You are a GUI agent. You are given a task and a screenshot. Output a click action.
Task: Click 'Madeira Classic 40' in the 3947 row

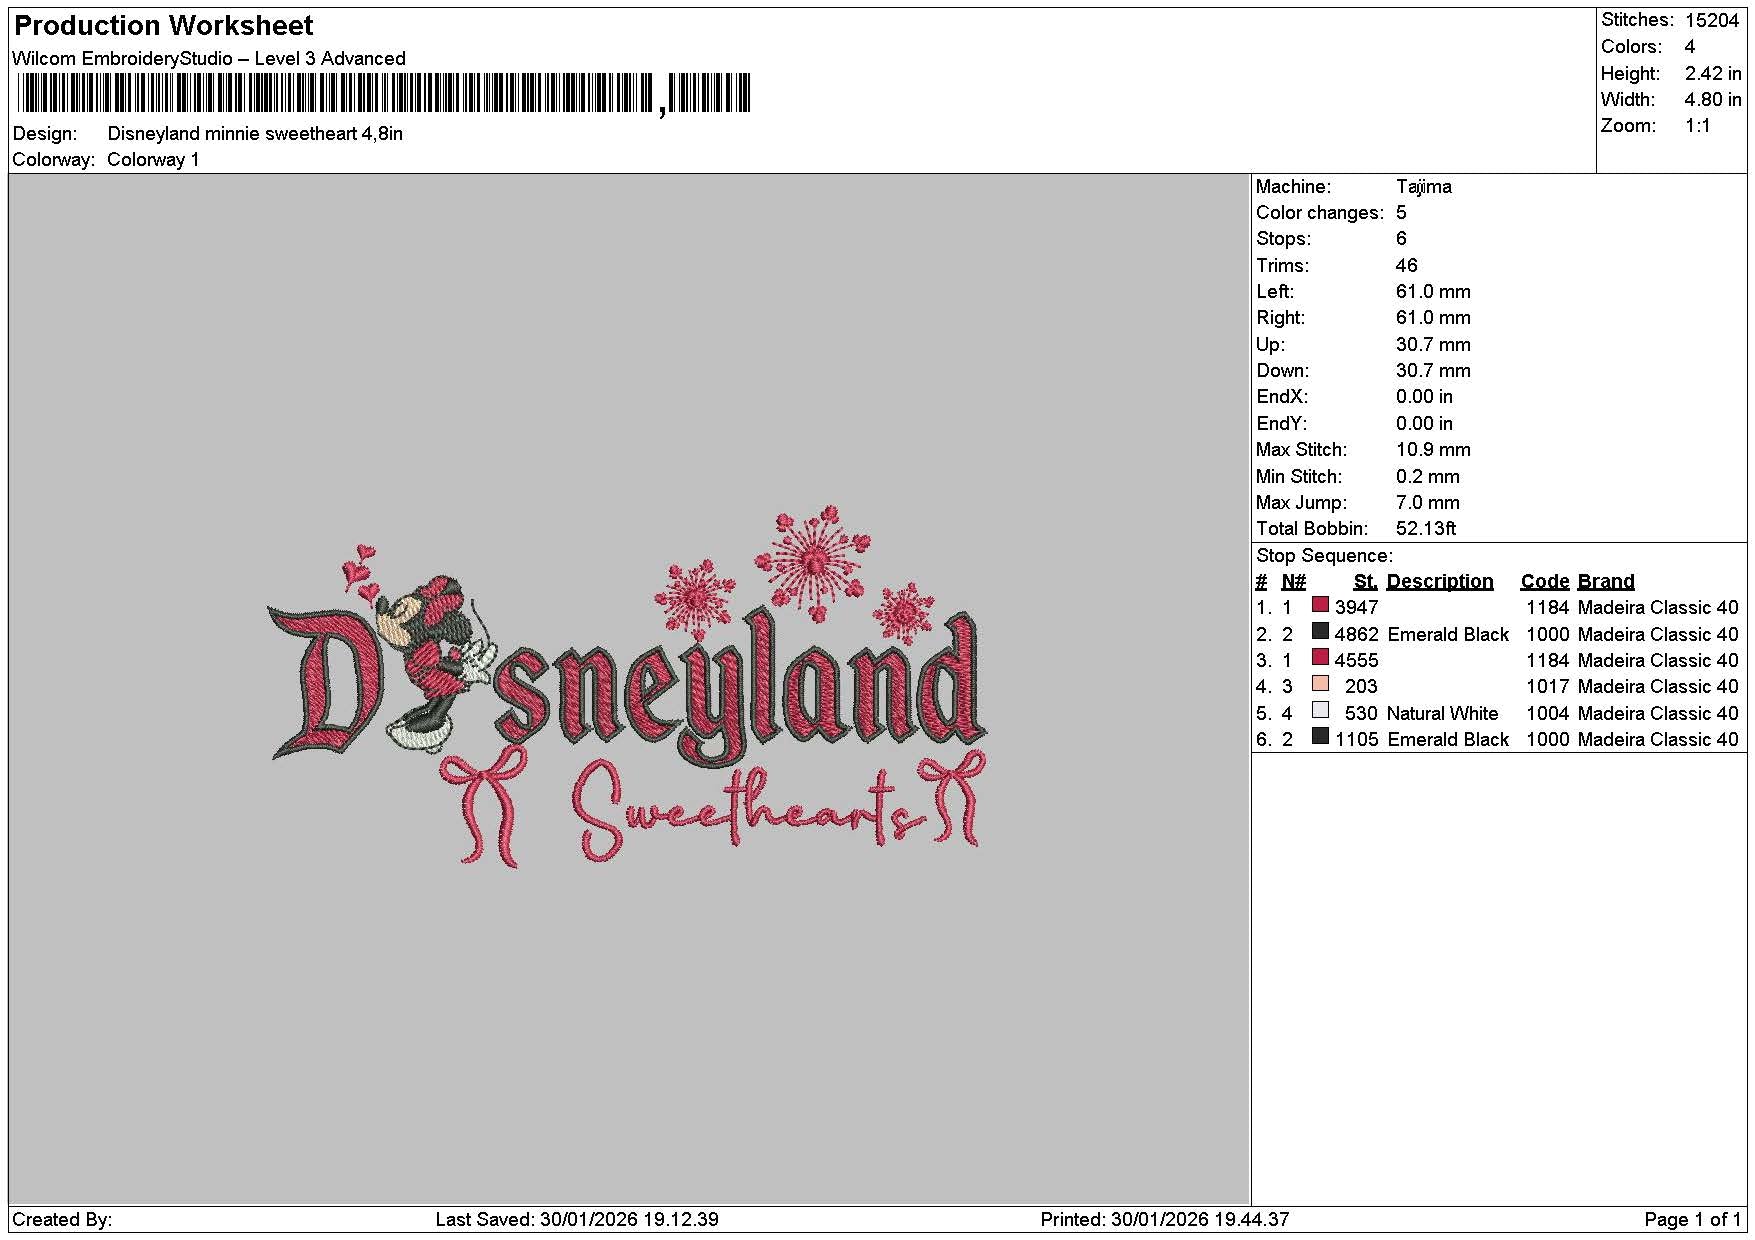pos(1658,608)
